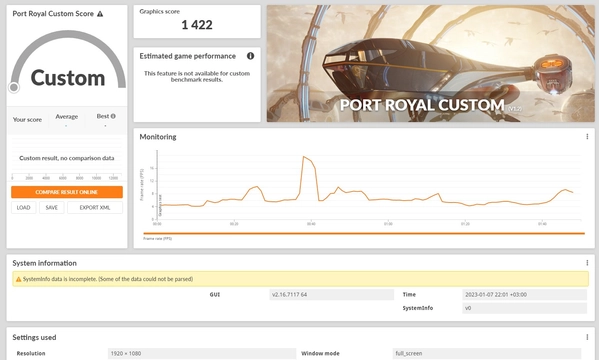Select the Resolution 1920 × 1080 field
The height and width of the screenshot is (360, 599).
(201, 354)
